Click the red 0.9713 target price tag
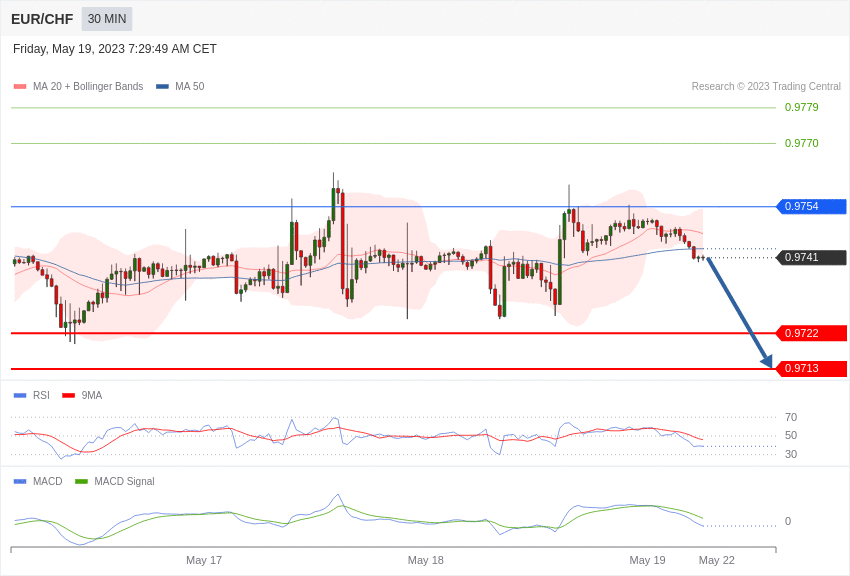 (812, 368)
